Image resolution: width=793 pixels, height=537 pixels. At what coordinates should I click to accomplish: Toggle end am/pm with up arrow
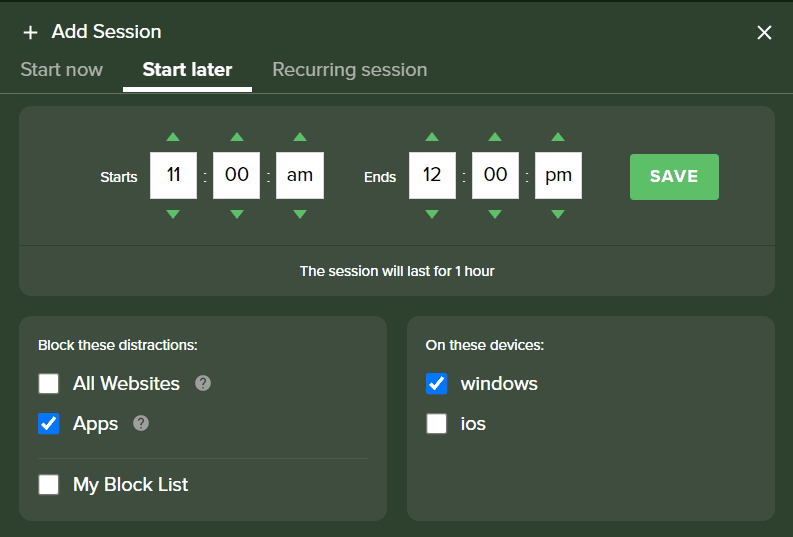[558, 137]
